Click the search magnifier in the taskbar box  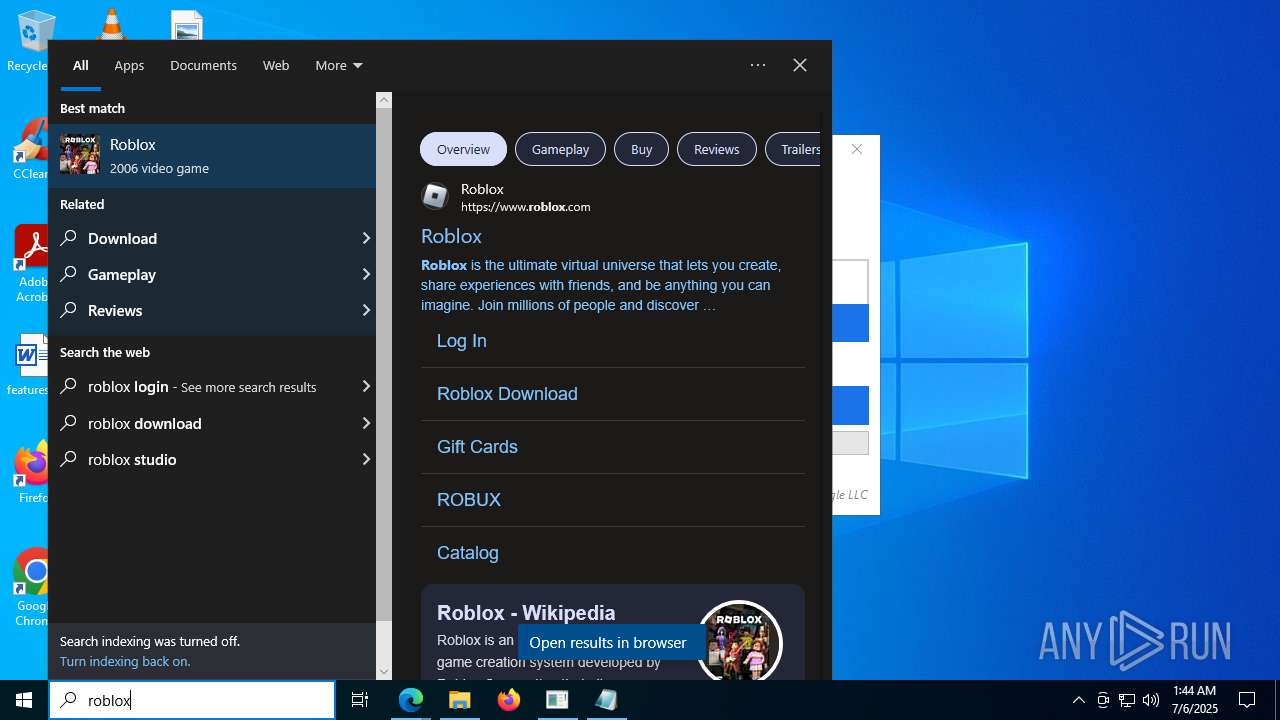(68, 700)
